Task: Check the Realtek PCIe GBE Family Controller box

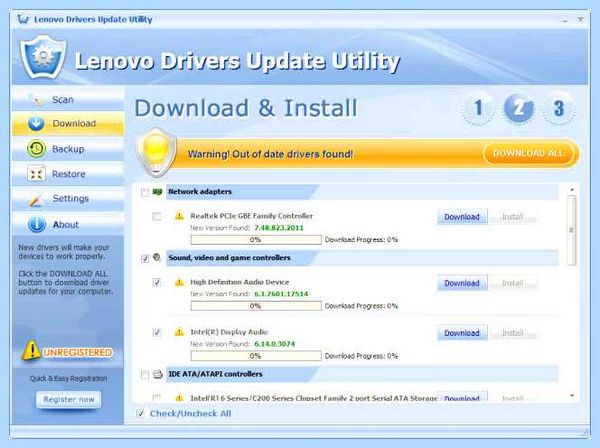Action: 157,217
